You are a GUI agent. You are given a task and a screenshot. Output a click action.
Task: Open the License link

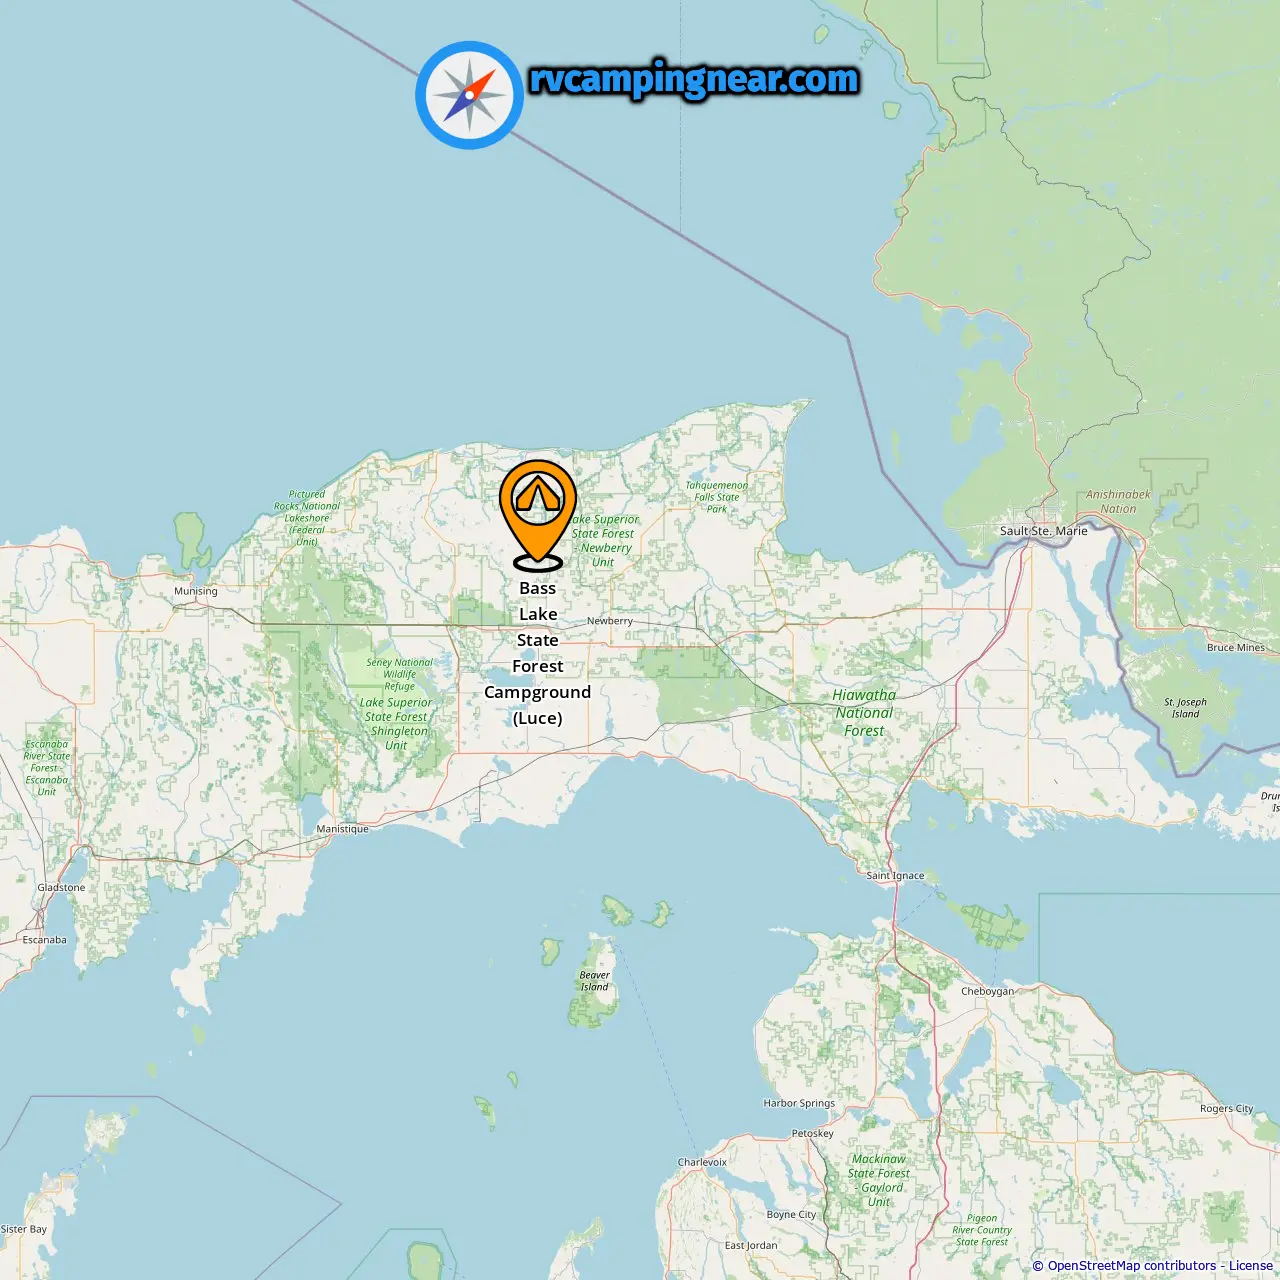[1251, 1266]
